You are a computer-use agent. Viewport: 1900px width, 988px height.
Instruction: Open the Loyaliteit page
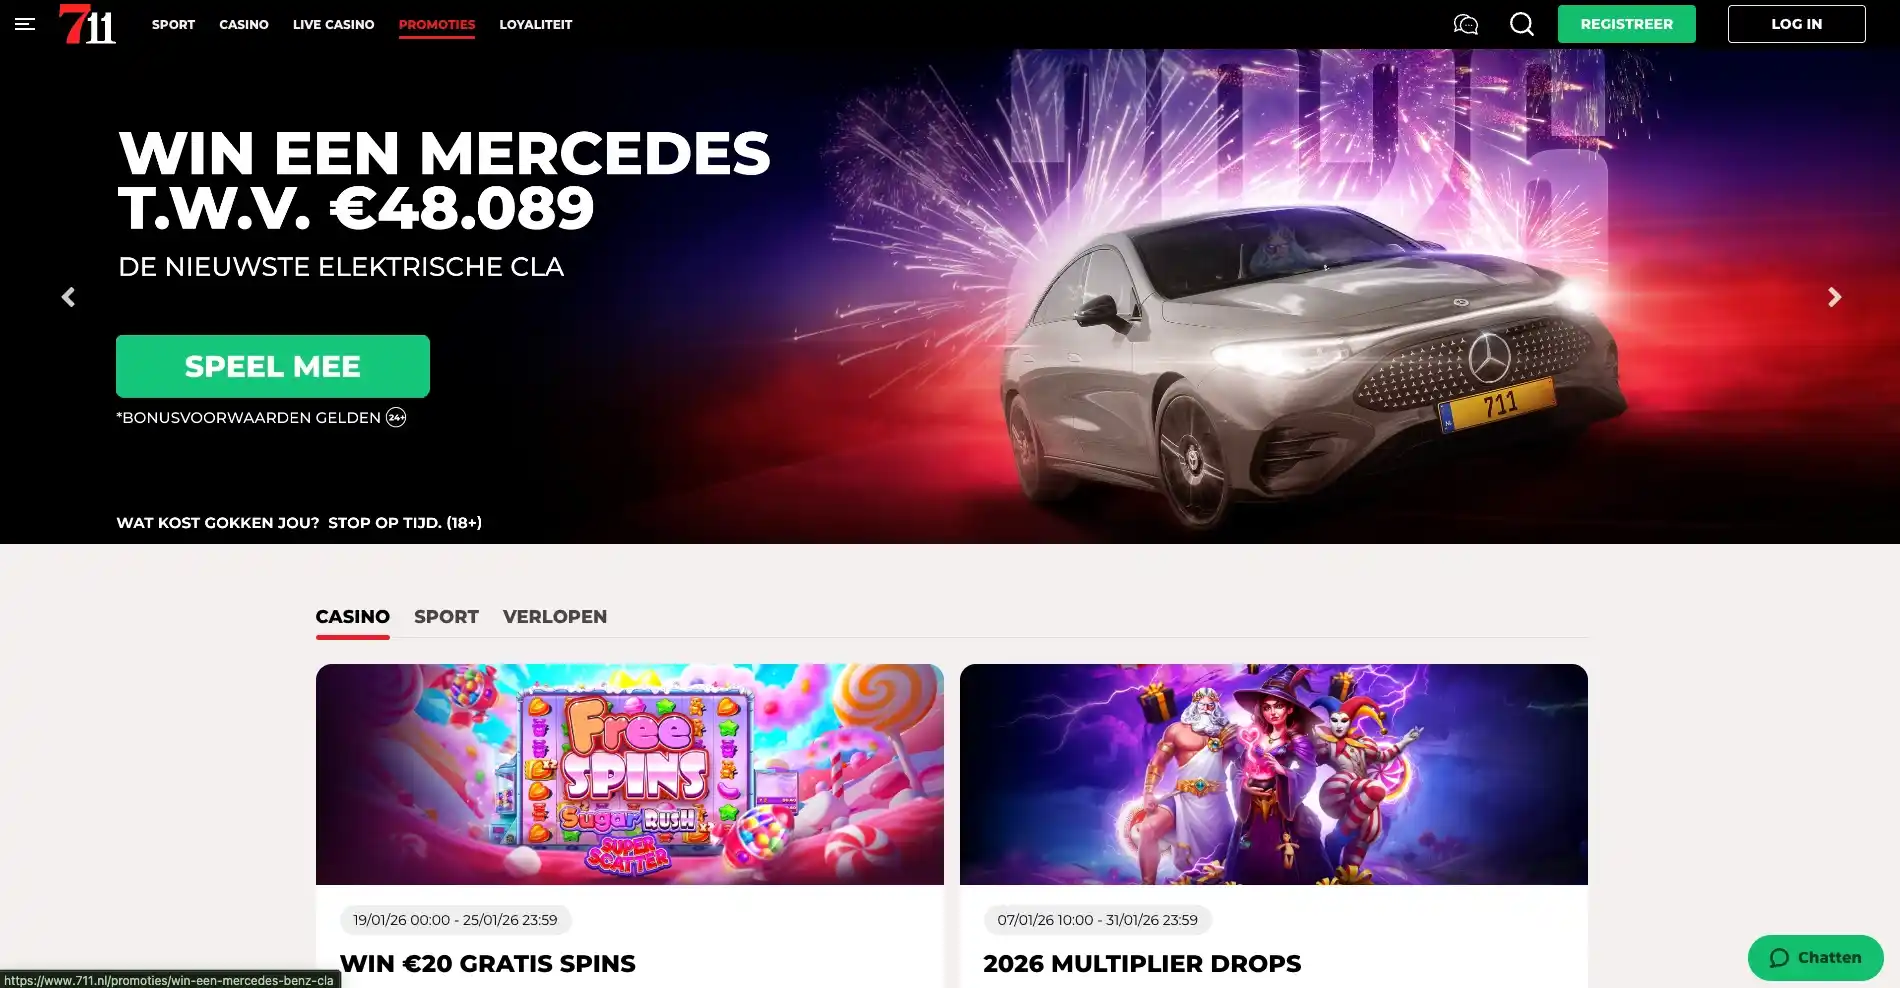[x=536, y=24]
